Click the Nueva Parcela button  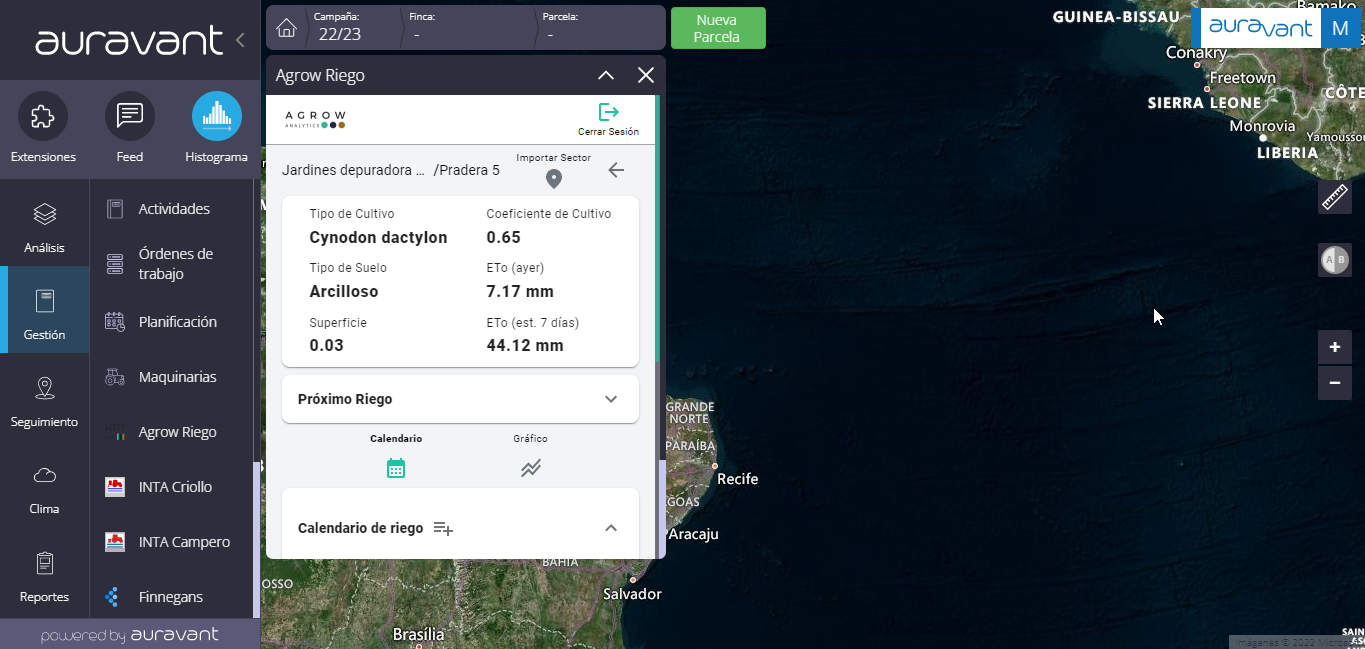coord(718,28)
